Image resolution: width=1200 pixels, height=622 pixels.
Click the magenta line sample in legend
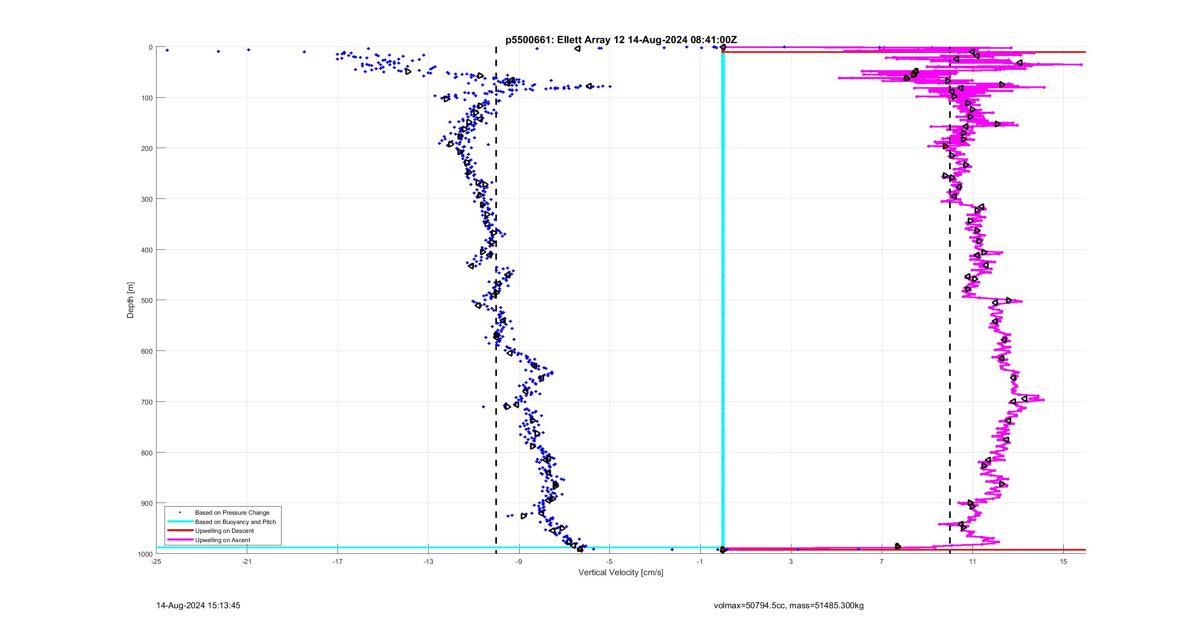click(179, 540)
